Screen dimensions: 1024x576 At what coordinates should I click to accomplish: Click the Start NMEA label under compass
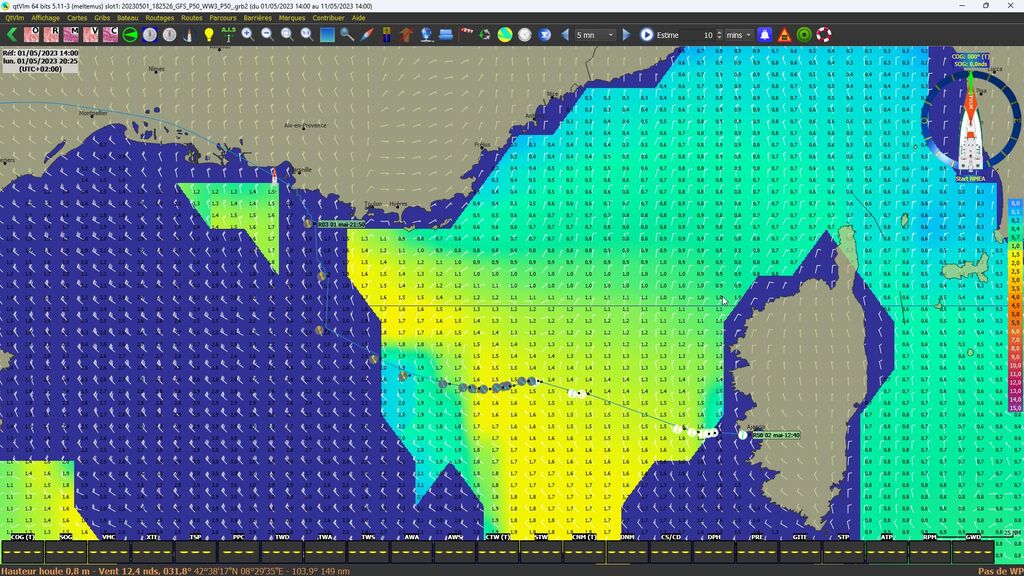tap(970, 178)
